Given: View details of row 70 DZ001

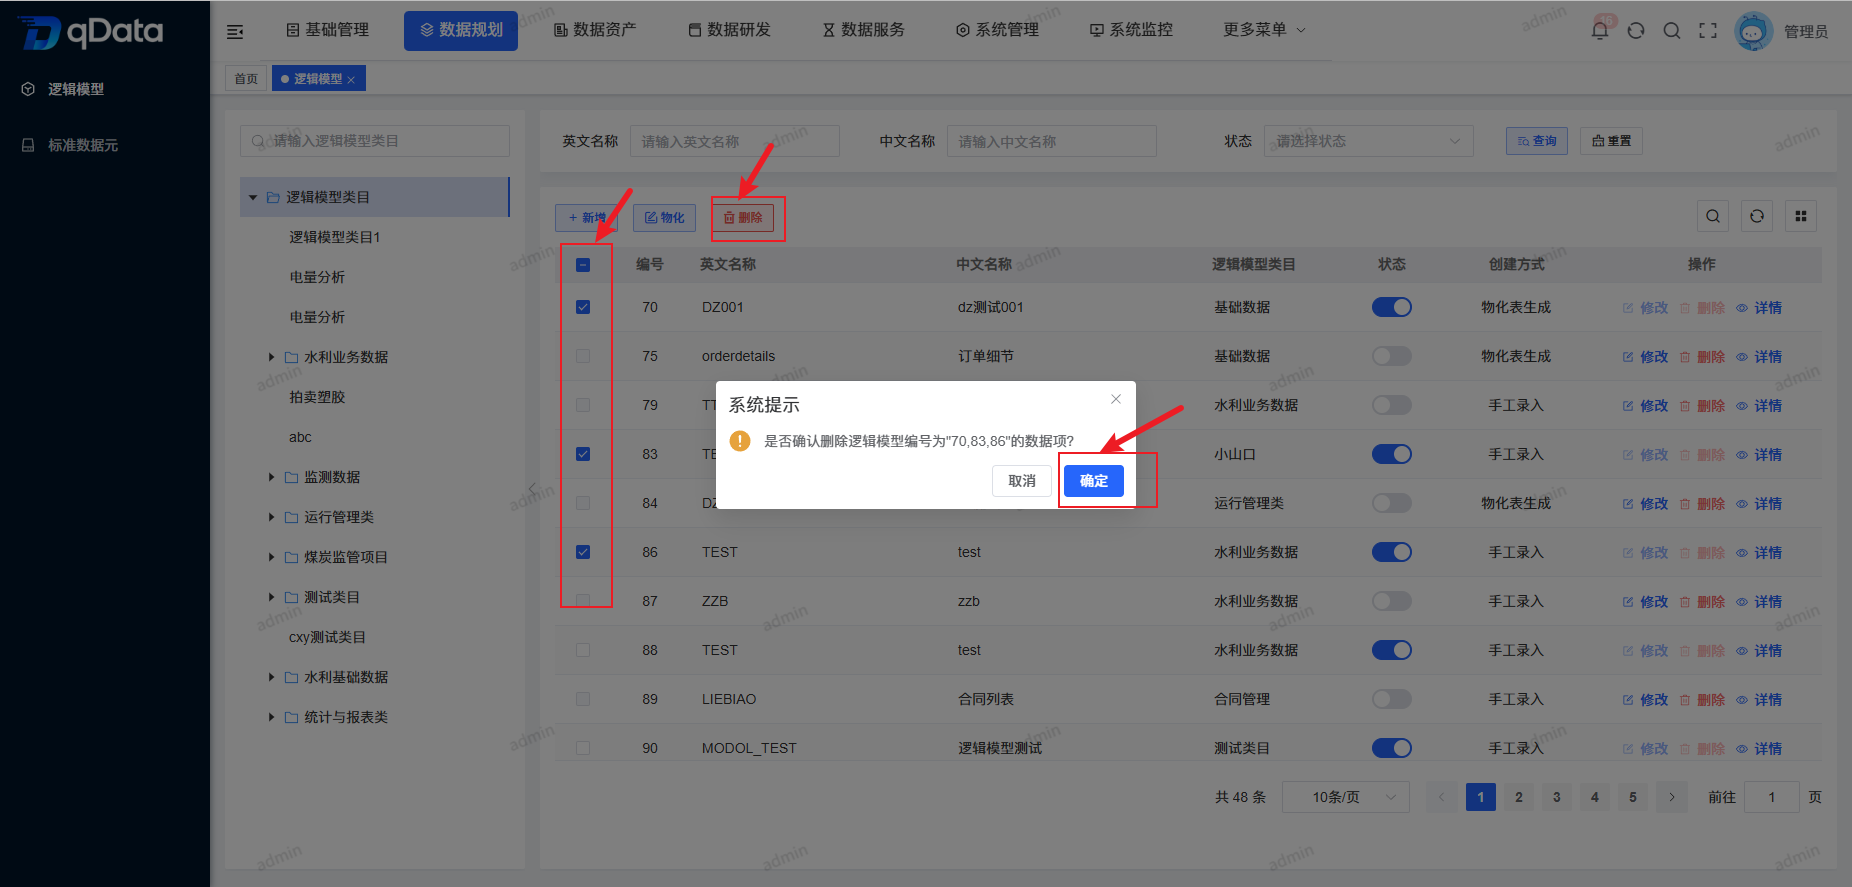Looking at the screenshot, I should [1759, 308].
